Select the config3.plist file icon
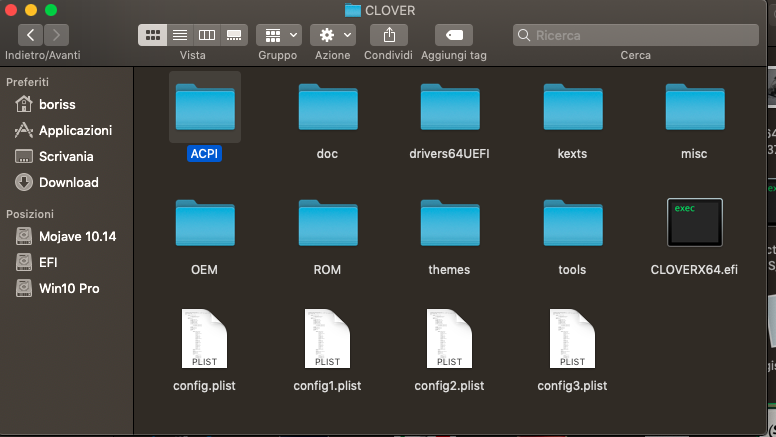This screenshot has width=776, height=437. pos(572,339)
